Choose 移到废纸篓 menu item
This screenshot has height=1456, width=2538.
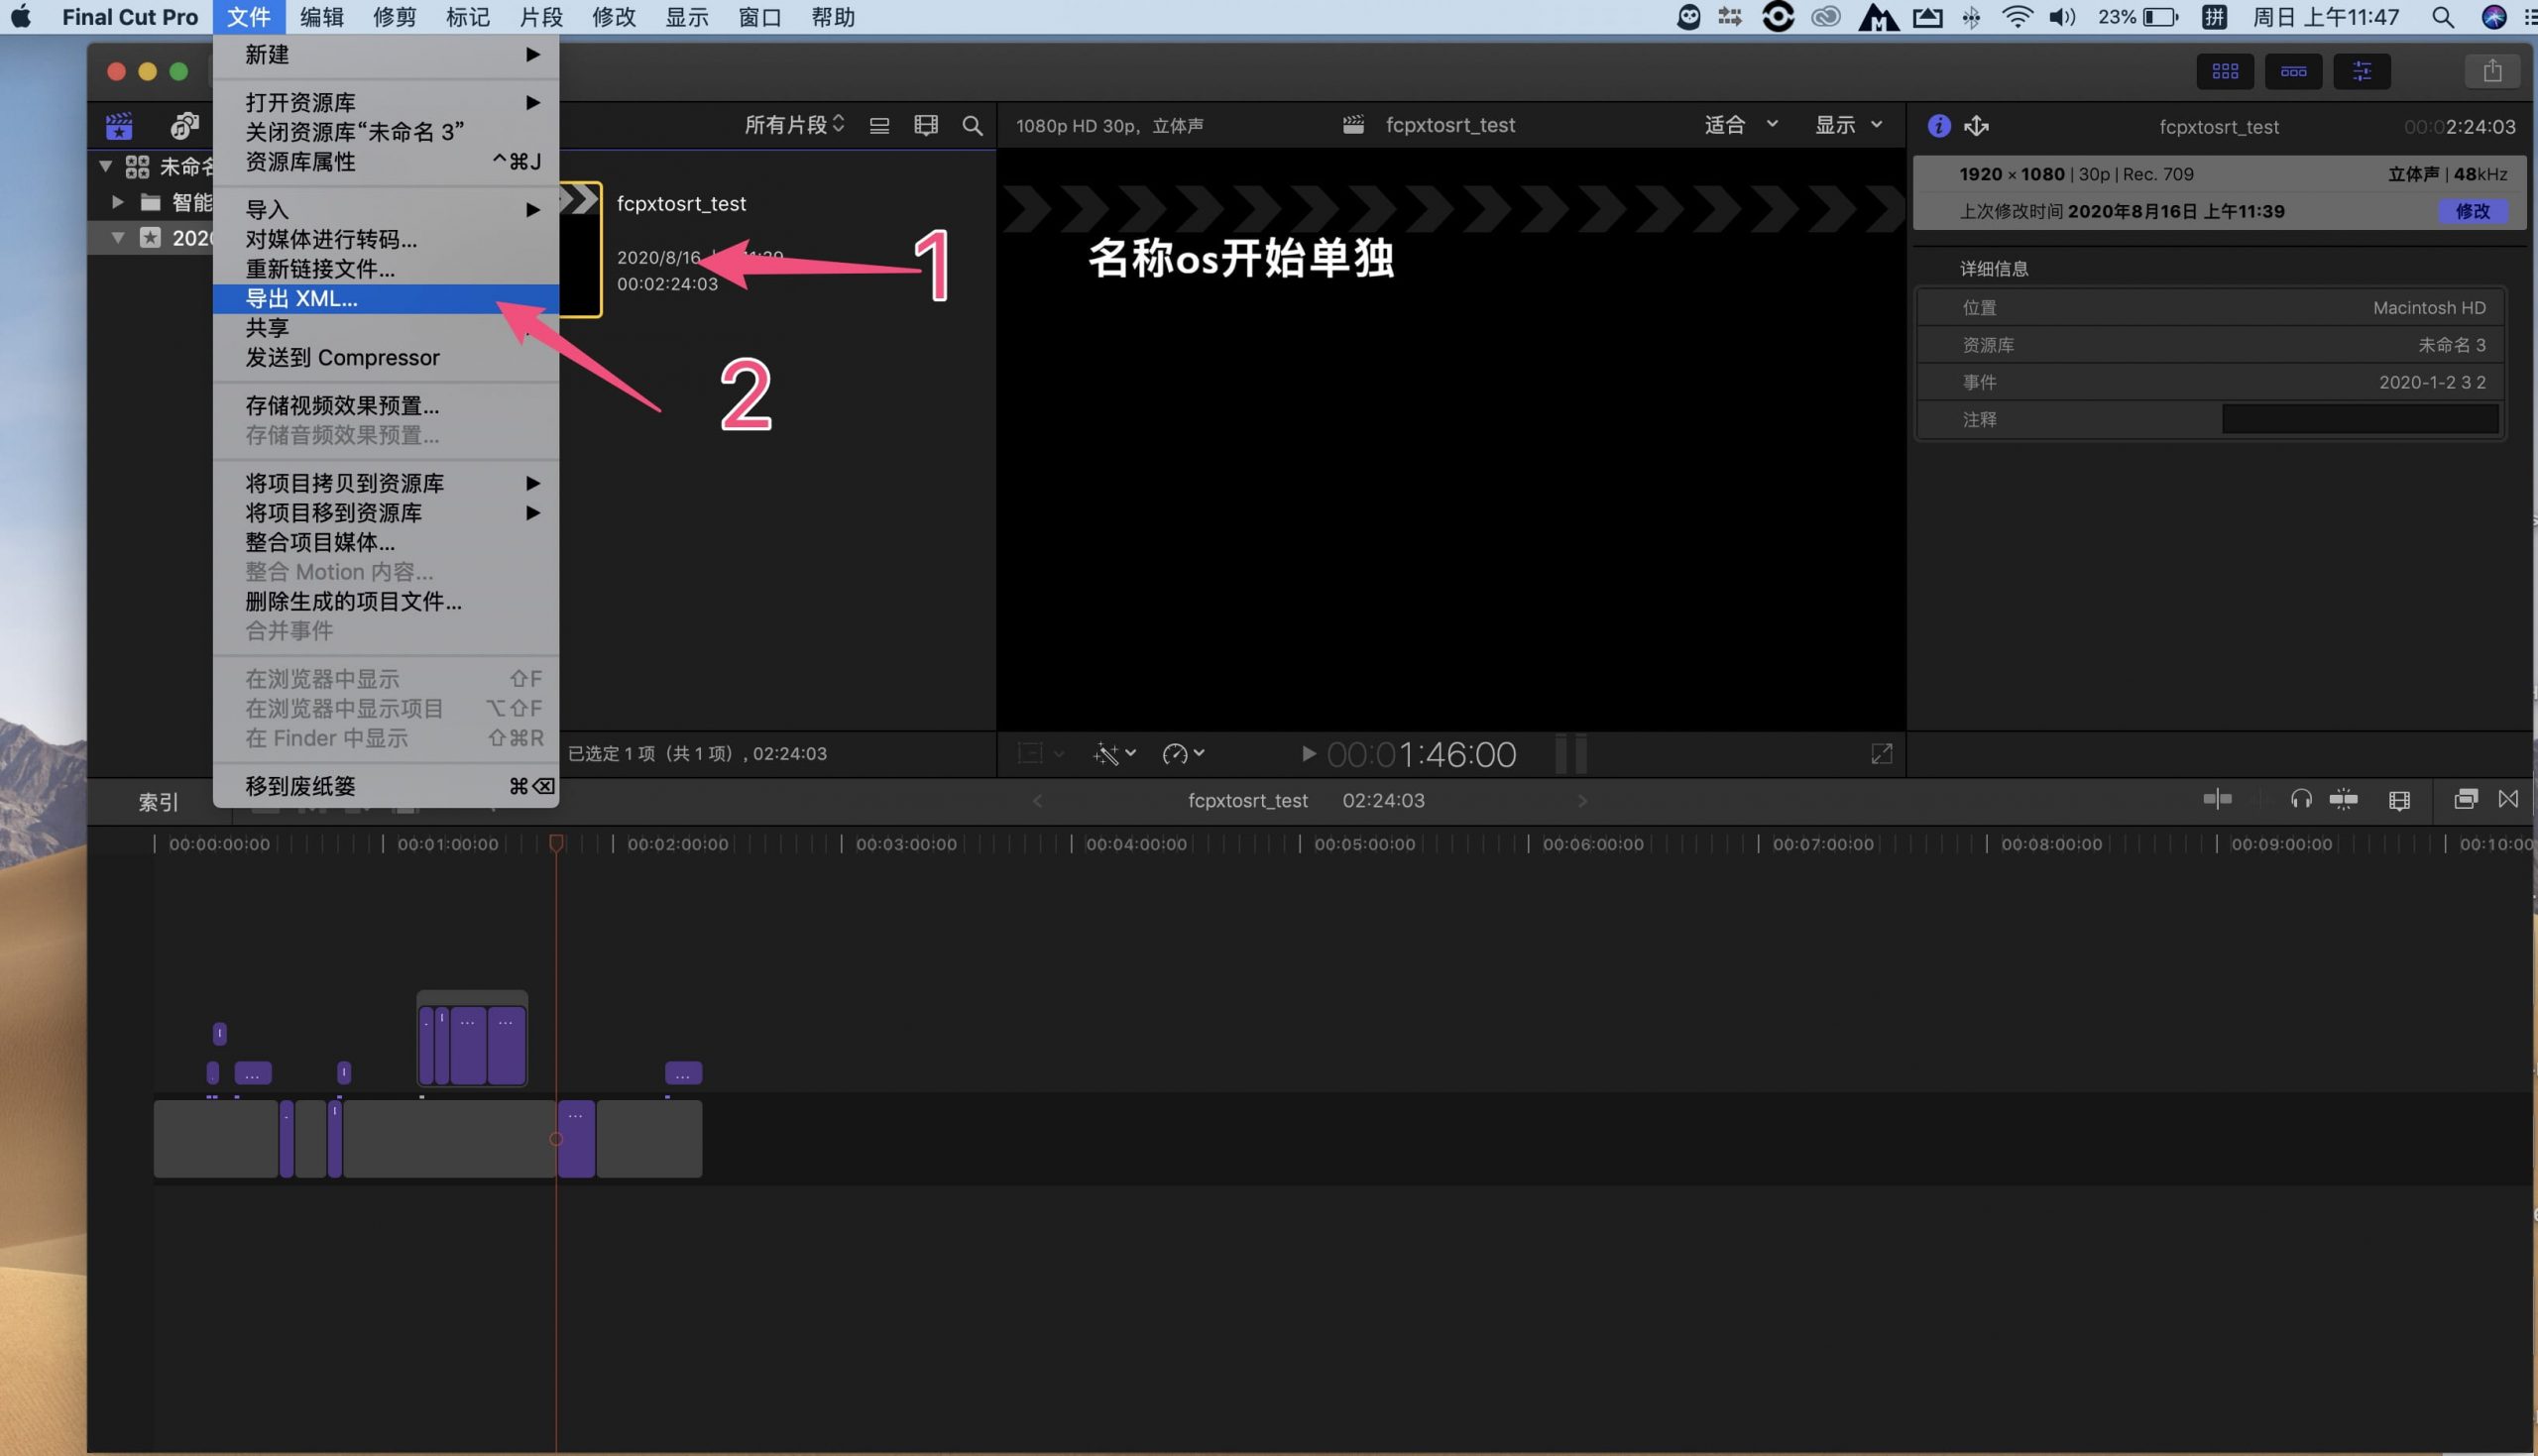[385, 786]
